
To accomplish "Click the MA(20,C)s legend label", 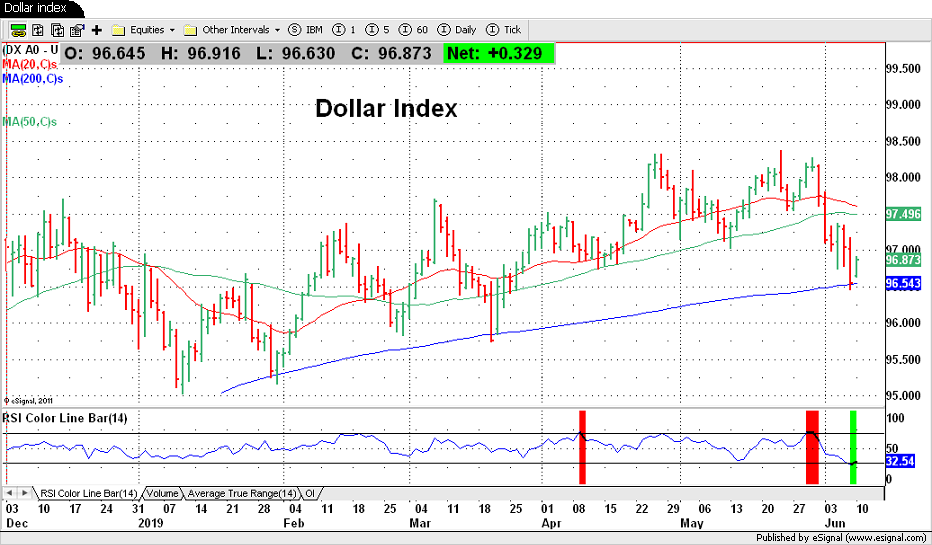I will point(30,64).
